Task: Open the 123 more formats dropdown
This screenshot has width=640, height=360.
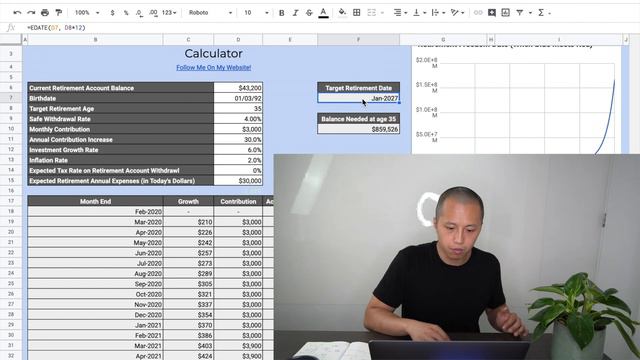Action: (169, 13)
